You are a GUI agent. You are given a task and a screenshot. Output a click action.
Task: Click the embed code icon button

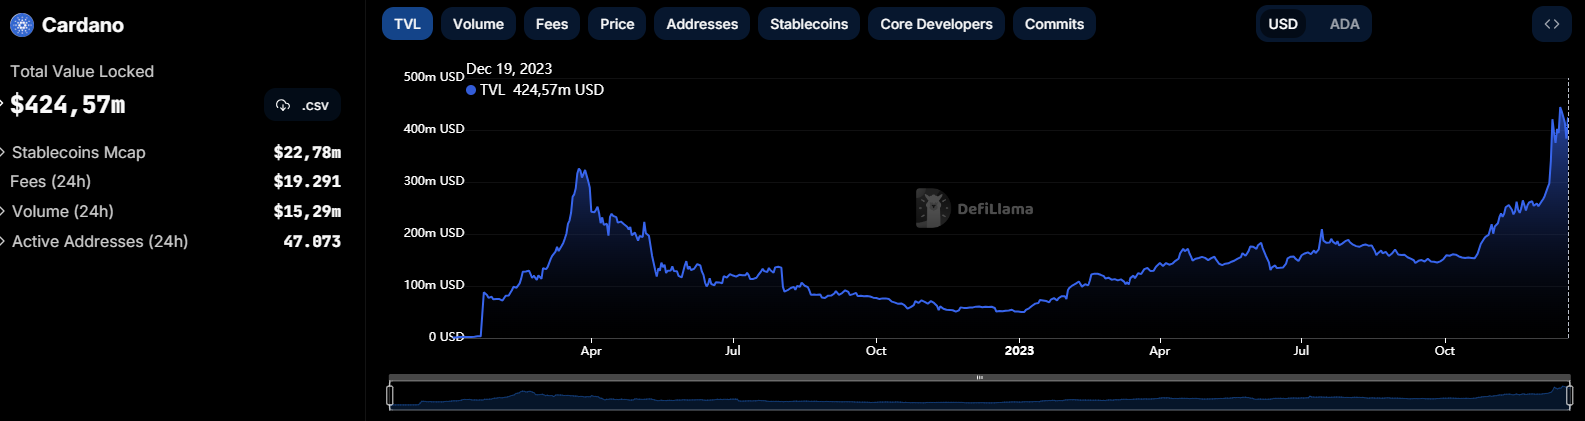tap(1551, 24)
